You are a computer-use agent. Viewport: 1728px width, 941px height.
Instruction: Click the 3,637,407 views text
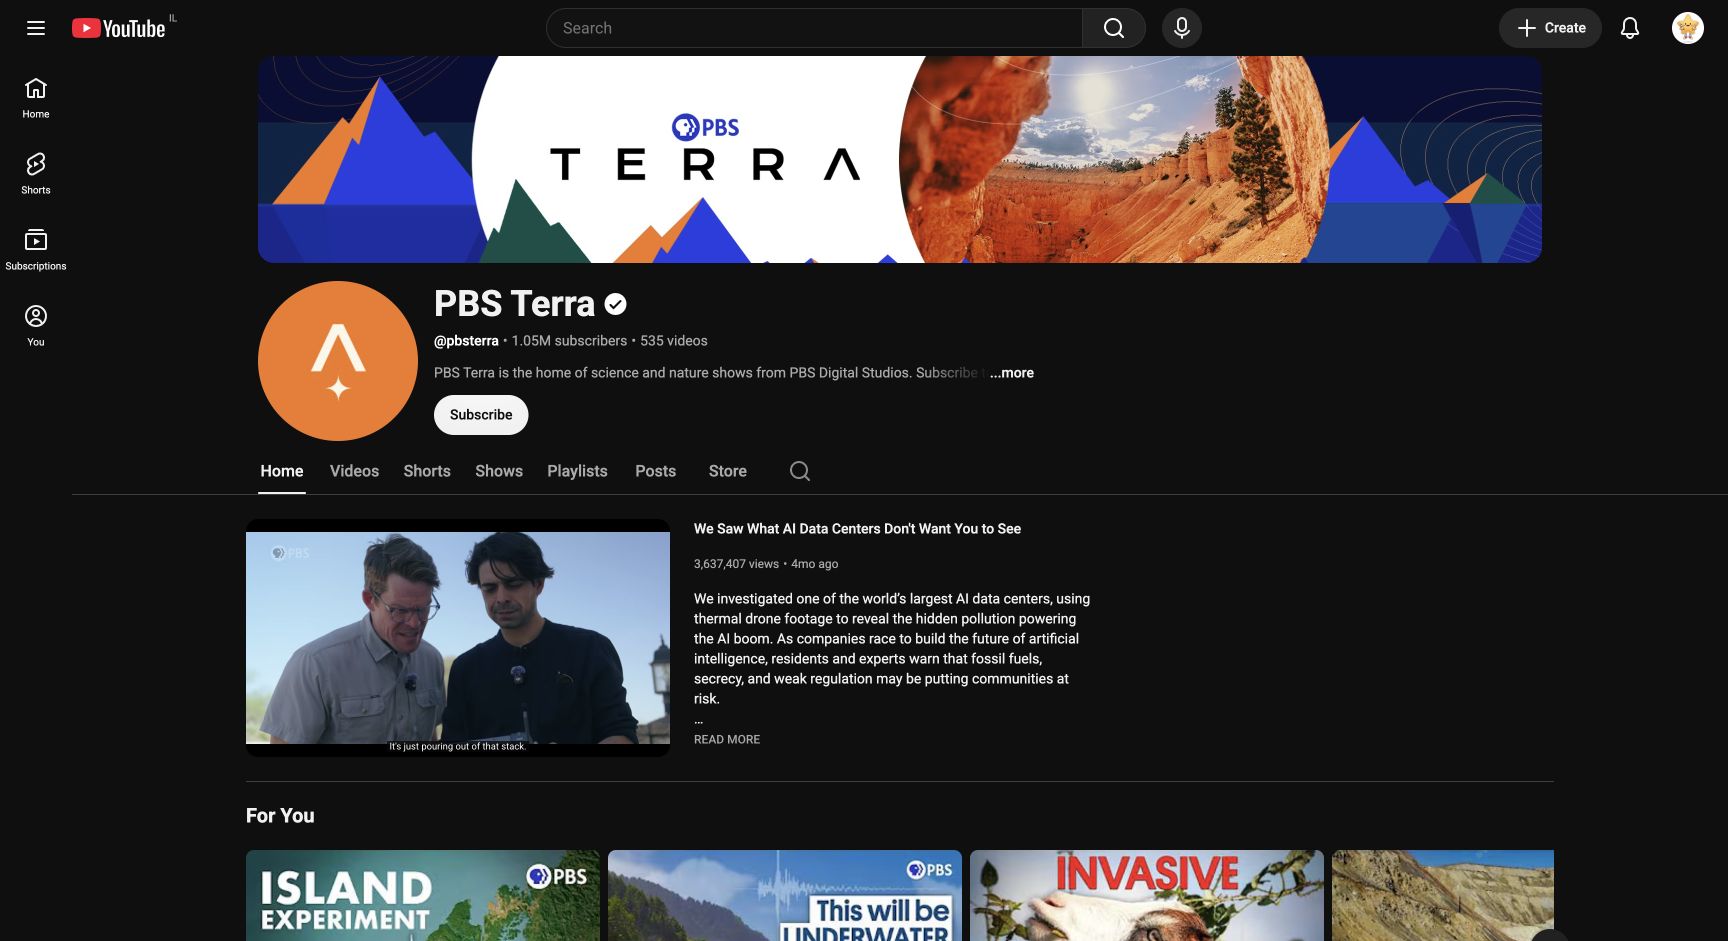pyautogui.click(x=736, y=564)
